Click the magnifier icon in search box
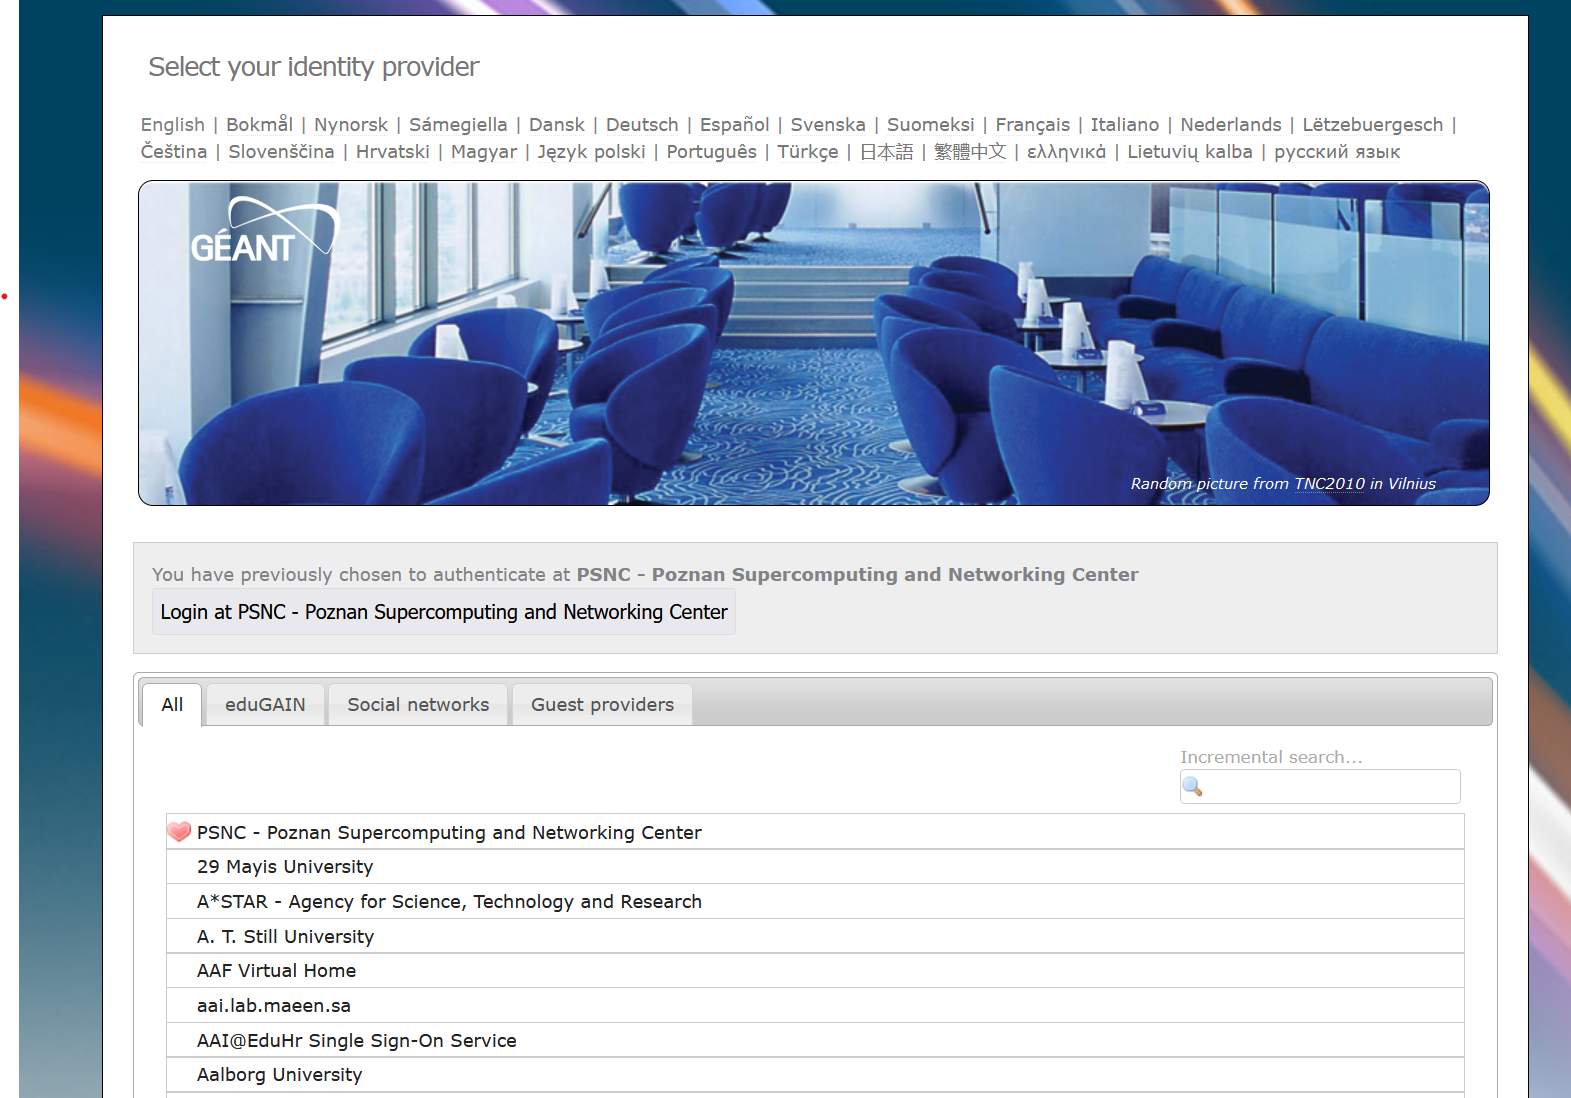Screen dimensions: 1571x1098 1192,787
